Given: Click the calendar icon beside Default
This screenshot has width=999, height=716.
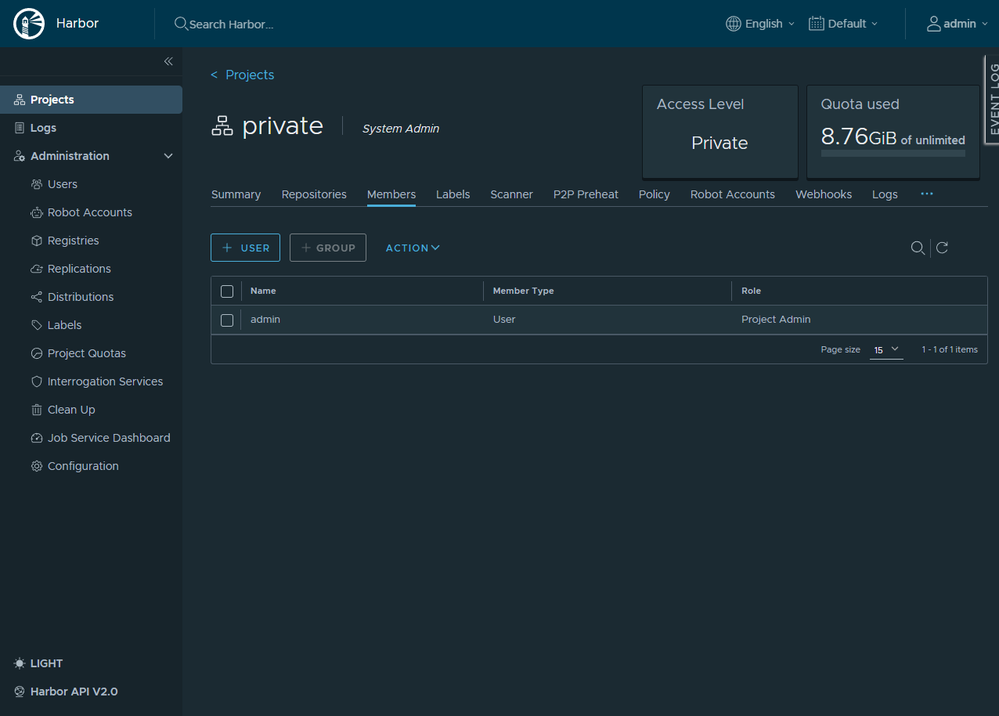Looking at the screenshot, I should (816, 24).
